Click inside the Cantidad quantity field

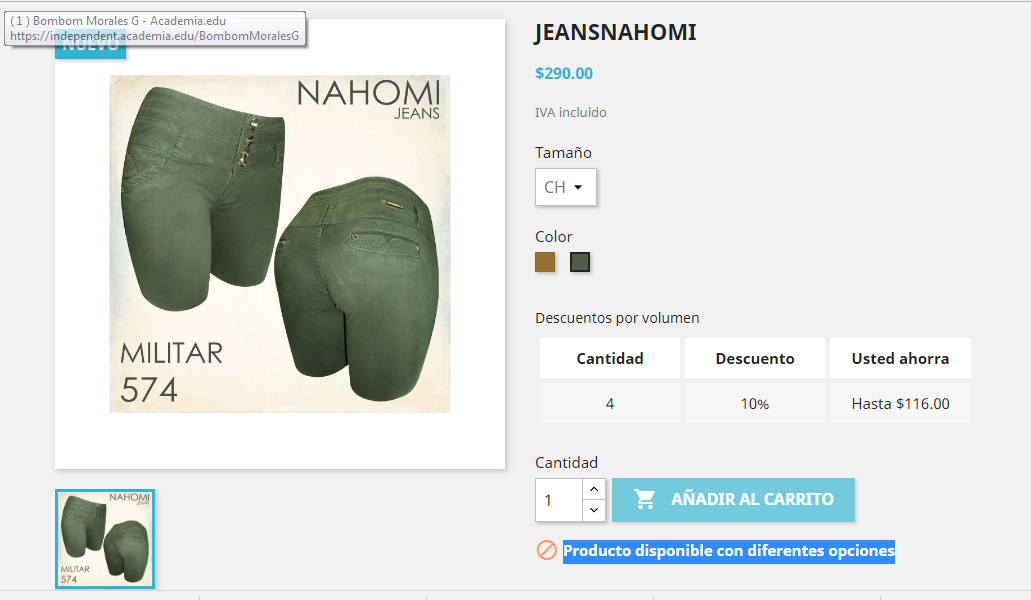click(x=559, y=500)
